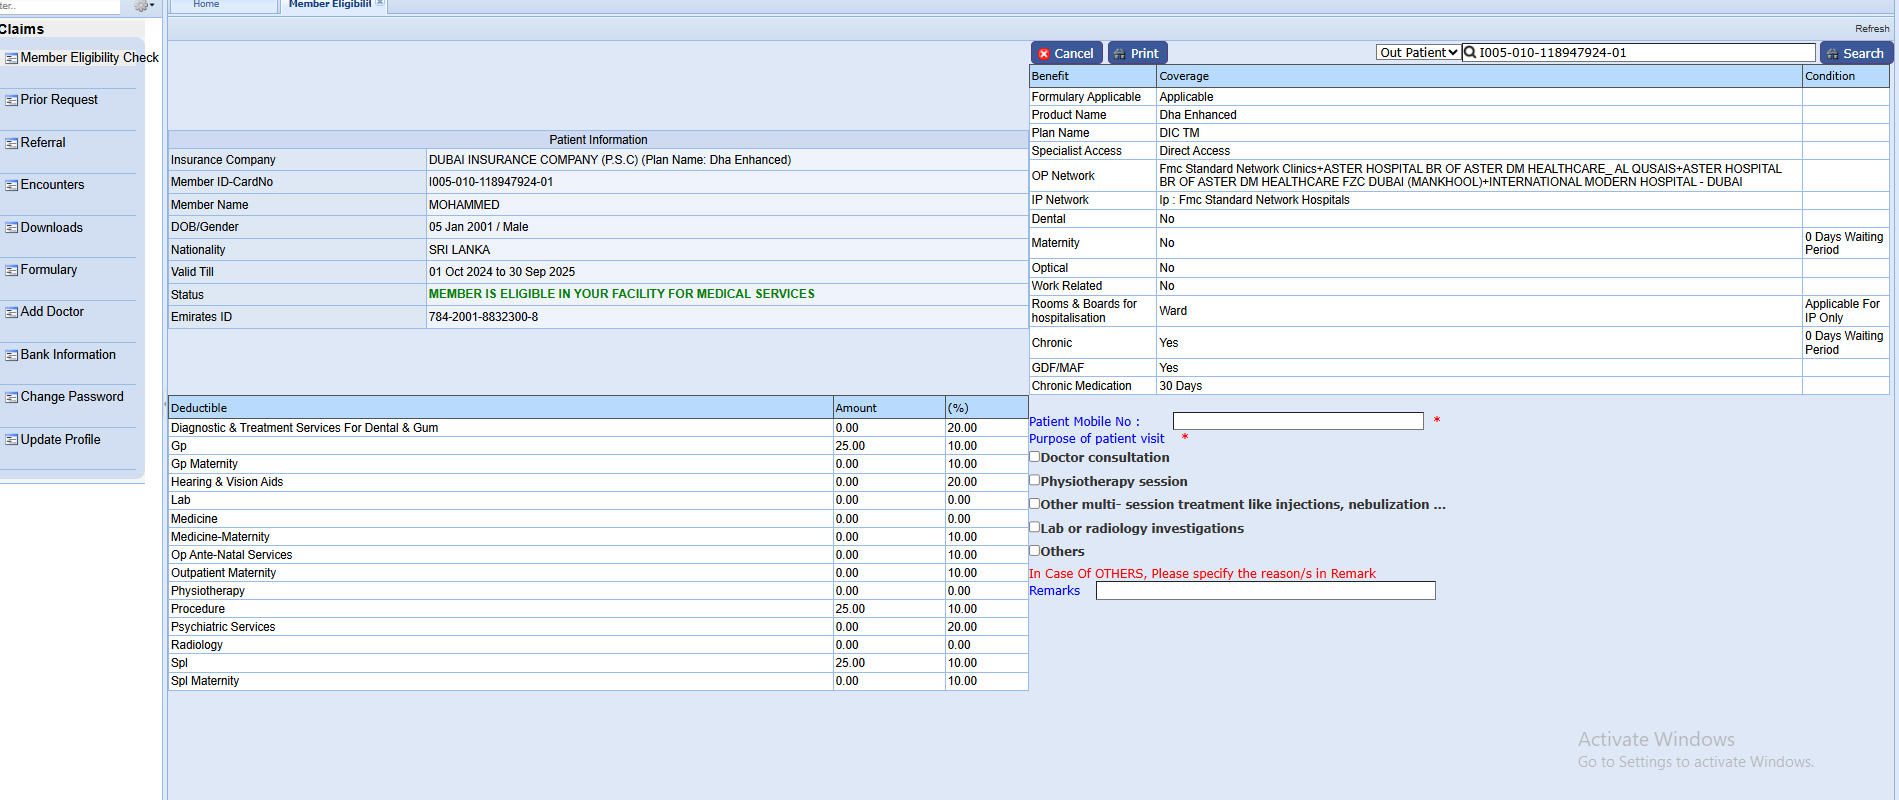Click the Add Doctor sidebar icon
1899x800 pixels.
[x=11, y=313]
